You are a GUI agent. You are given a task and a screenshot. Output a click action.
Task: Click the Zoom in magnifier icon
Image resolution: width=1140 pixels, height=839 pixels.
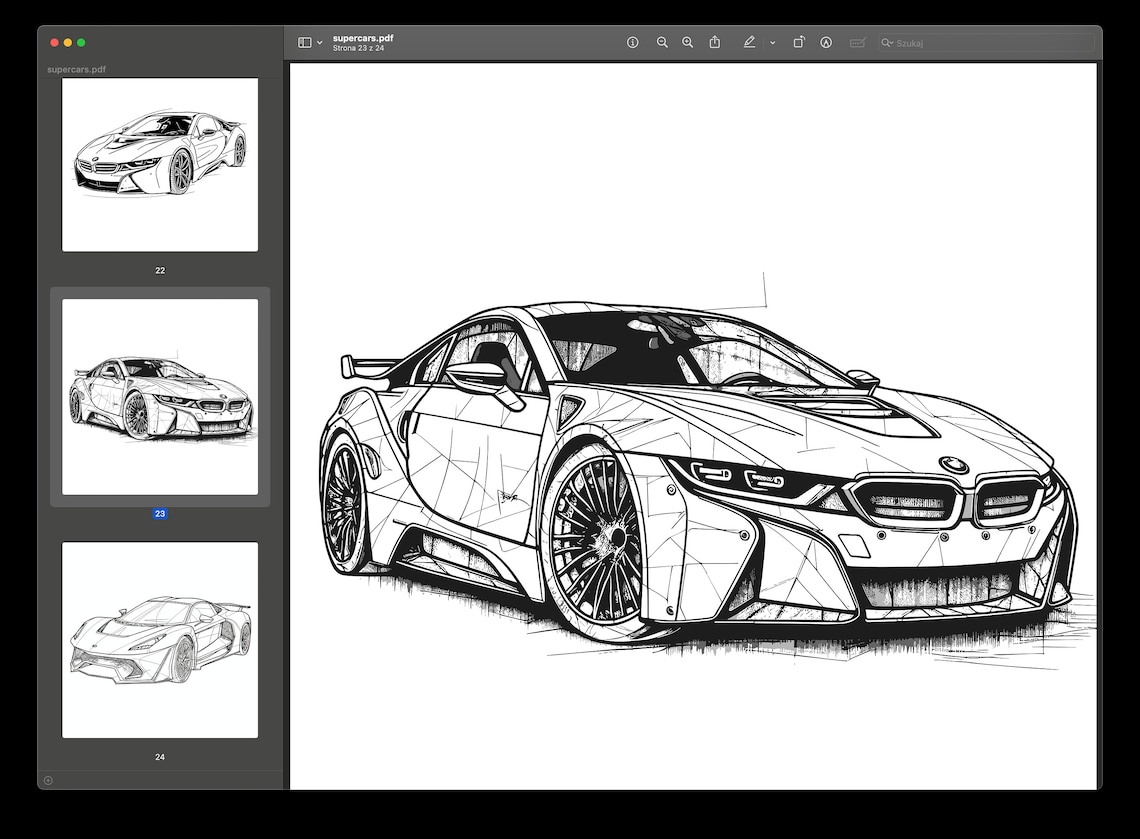(x=687, y=42)
